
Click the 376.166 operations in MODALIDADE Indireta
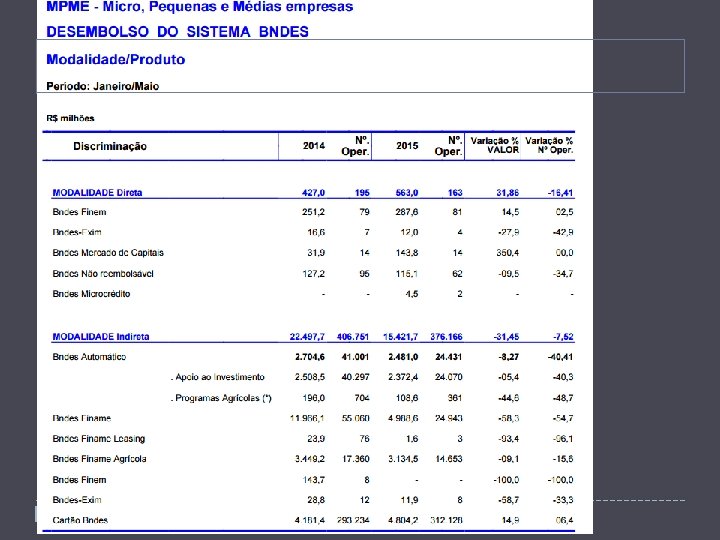coord(446,337)
